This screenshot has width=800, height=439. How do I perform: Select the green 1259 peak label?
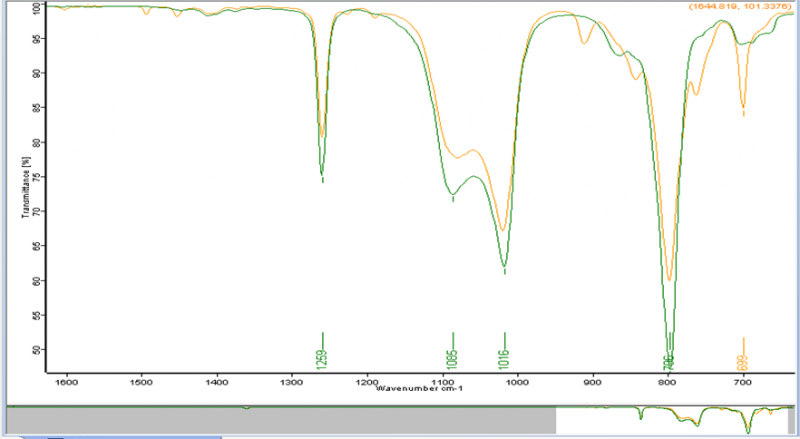coord(322,359)
